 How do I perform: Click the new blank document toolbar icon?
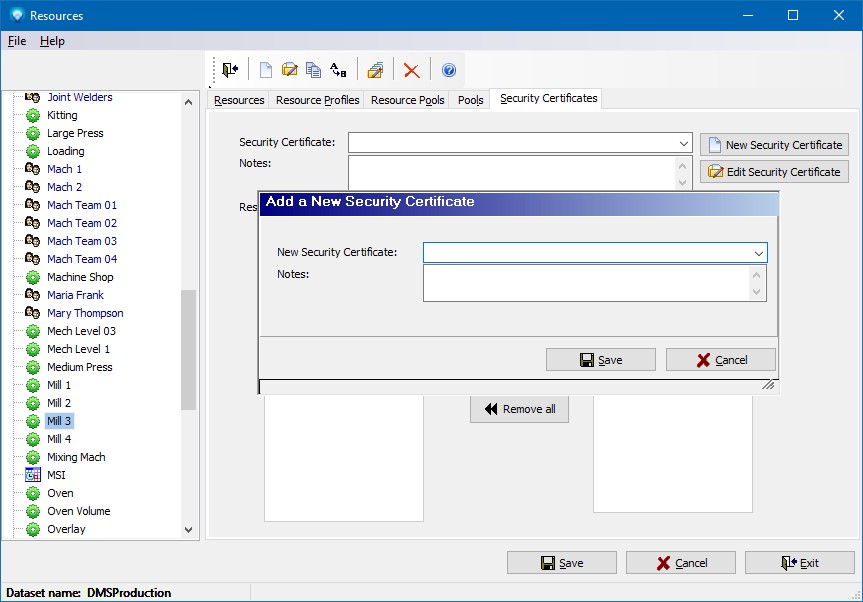[265, 70]
